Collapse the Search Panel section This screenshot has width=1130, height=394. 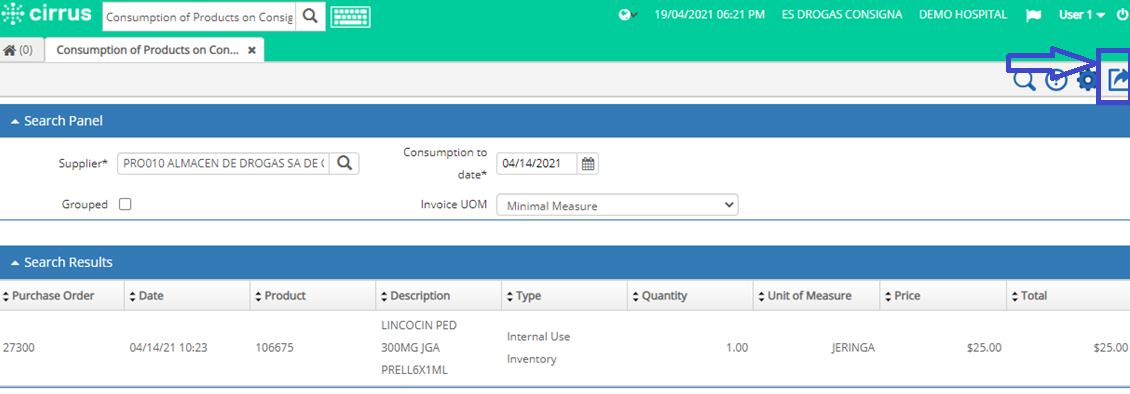coord(56,121)
